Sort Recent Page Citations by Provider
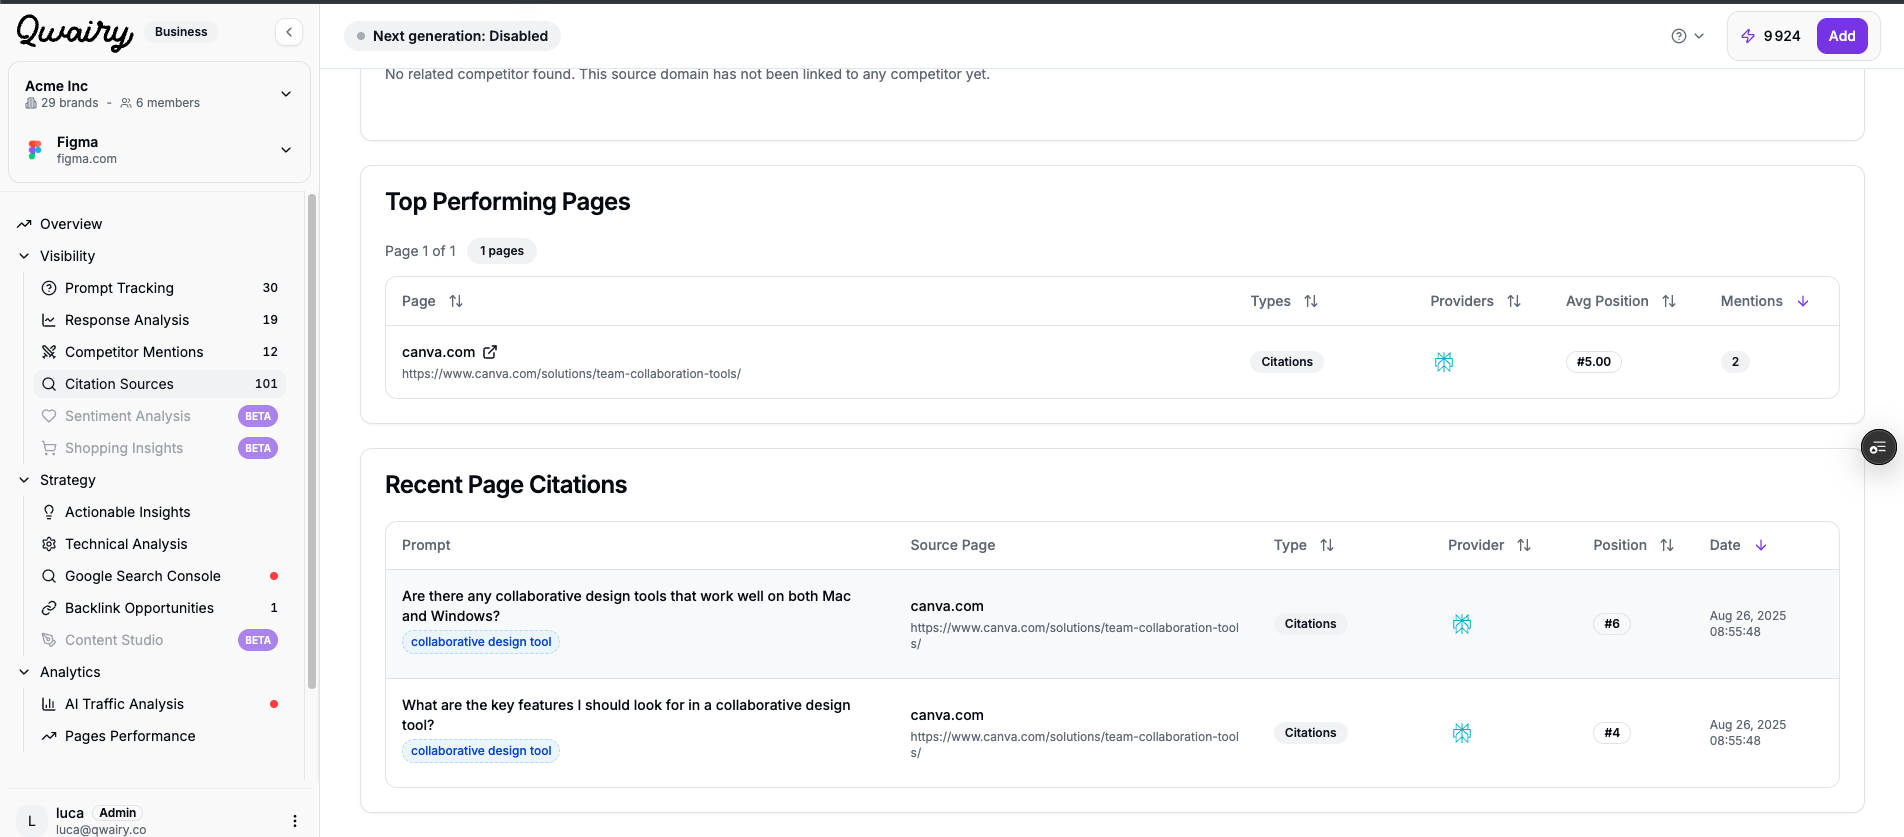This screenshot has width=1904, height=837. [x=1524, y=545]
